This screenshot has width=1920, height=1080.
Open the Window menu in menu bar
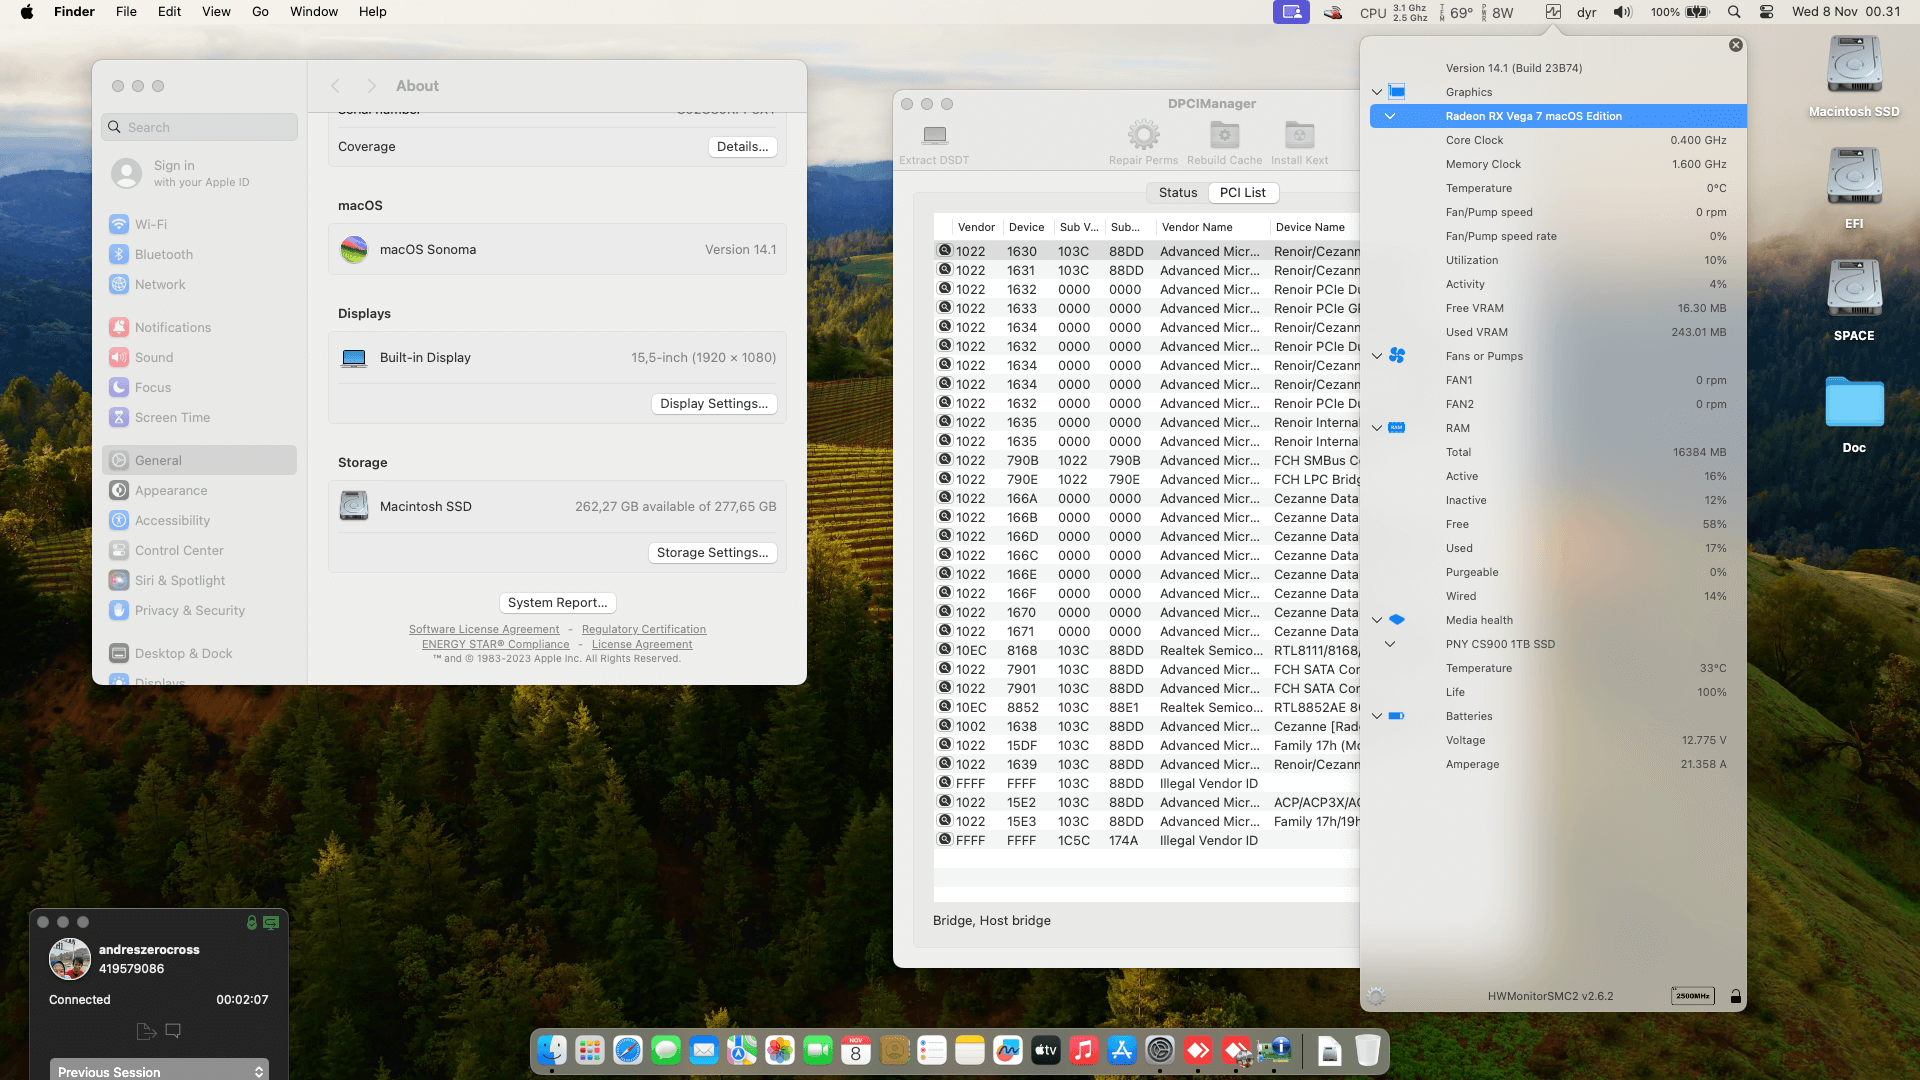coord(314,12)
